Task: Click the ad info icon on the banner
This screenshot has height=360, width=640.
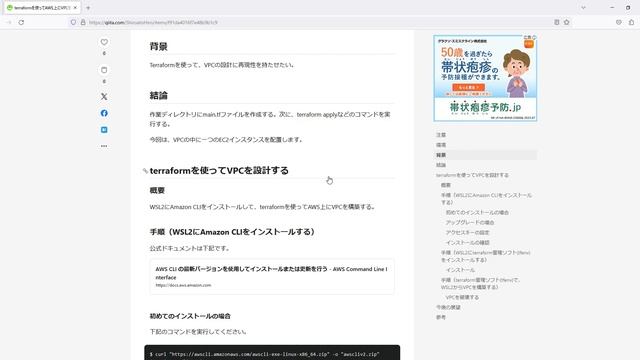Action: pyautogui.click(x=534, y=37)
